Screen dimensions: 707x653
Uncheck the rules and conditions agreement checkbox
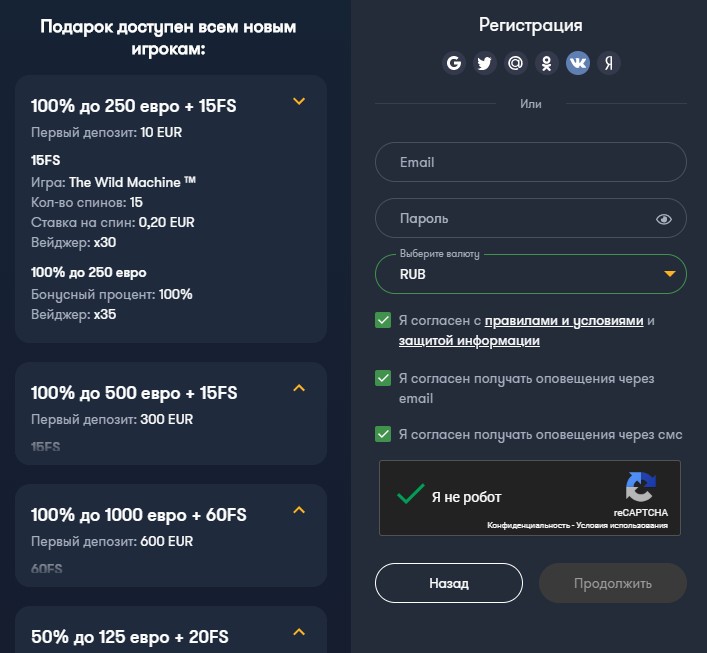click(383, 321)
